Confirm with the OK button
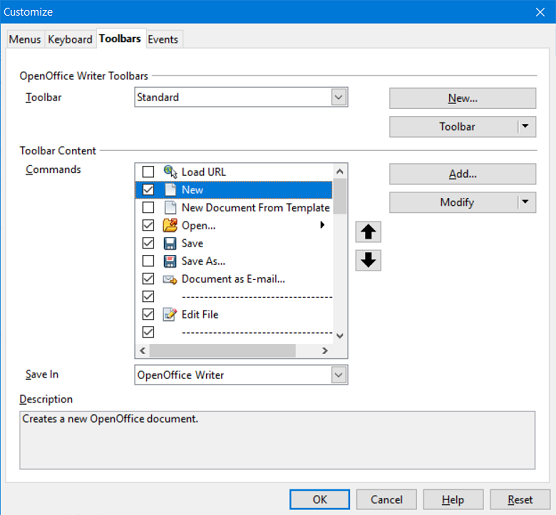 [x=319, y=499]
